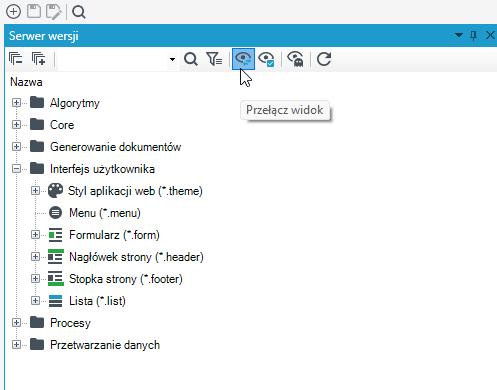The height and width of the screenshot is (390, 497).
Task: Click the Algorytmy folder icon
Action: [x=37, y=103]
